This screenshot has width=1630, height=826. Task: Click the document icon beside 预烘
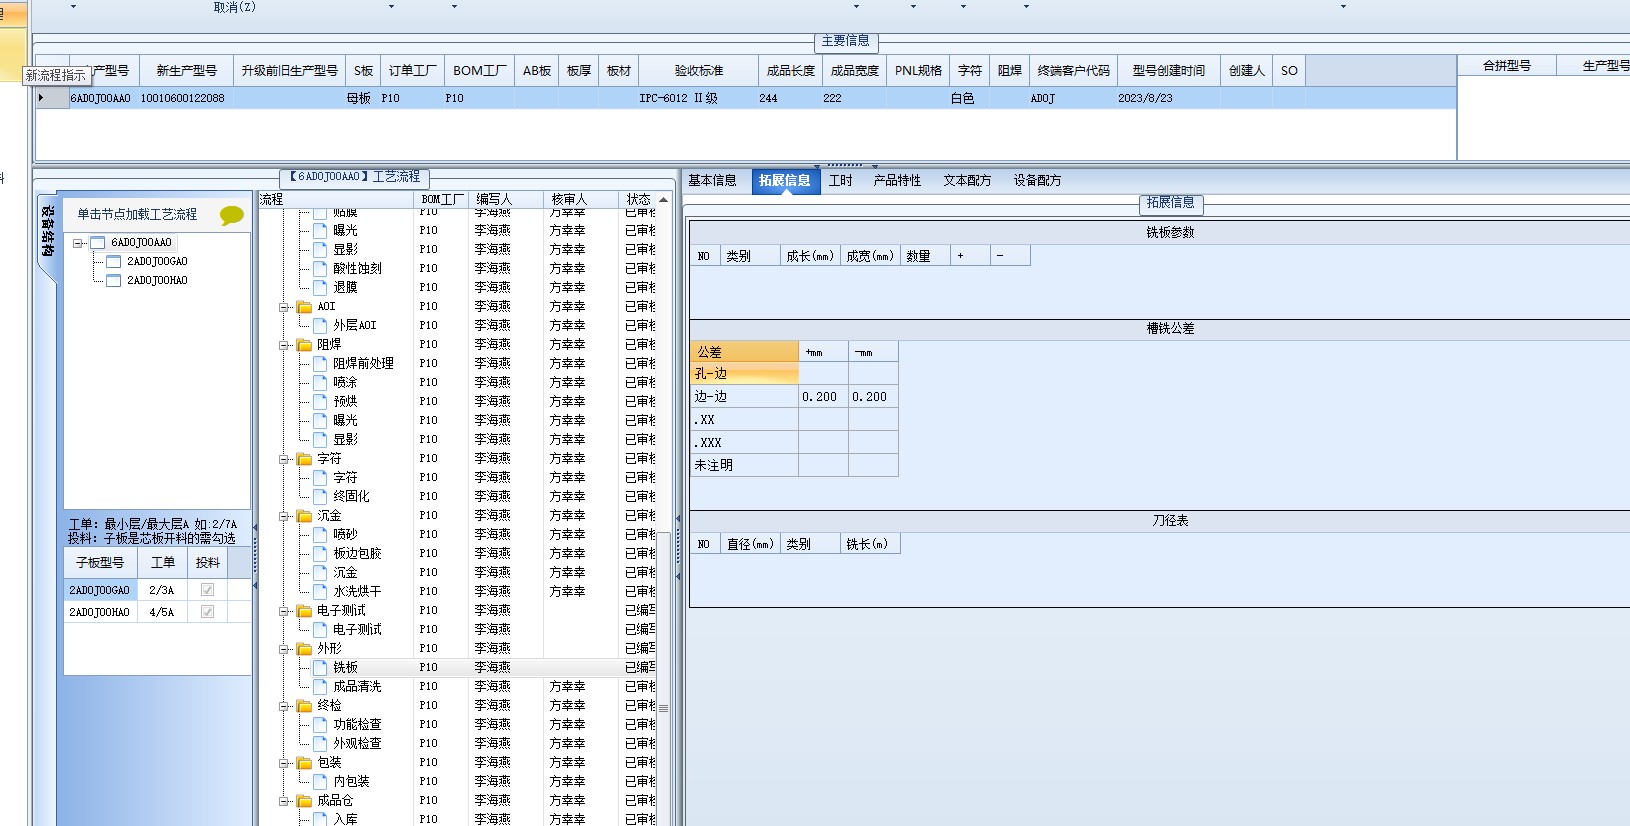320,402
